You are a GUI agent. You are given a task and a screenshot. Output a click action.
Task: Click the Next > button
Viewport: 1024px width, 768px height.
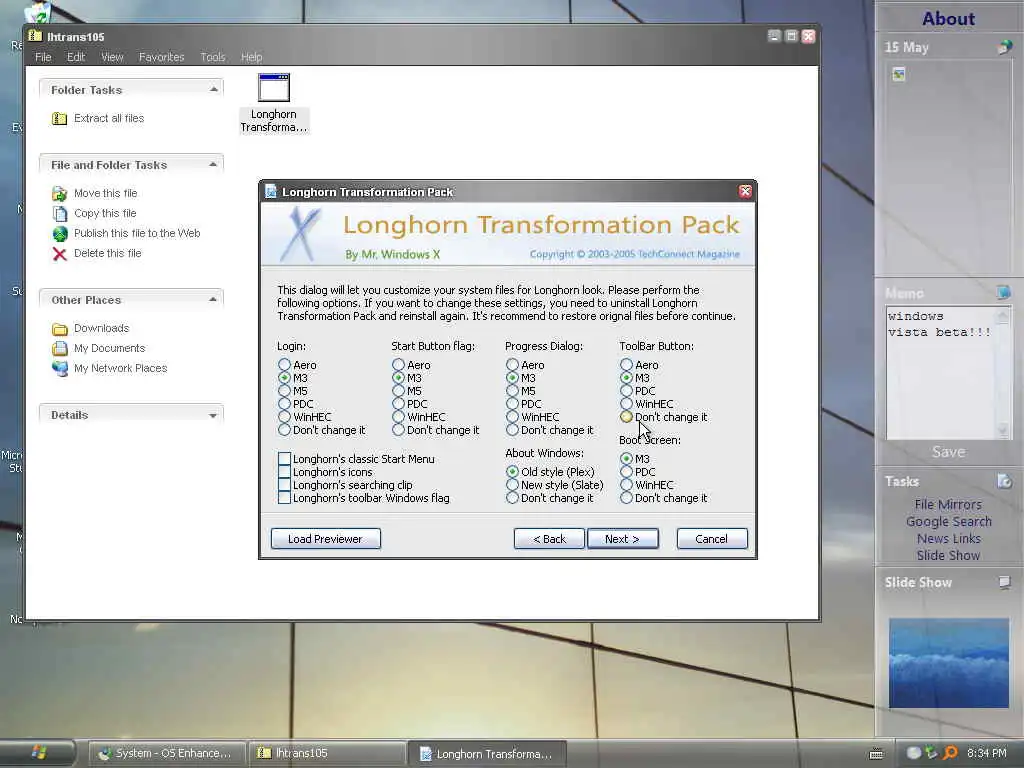pos(622,539)
